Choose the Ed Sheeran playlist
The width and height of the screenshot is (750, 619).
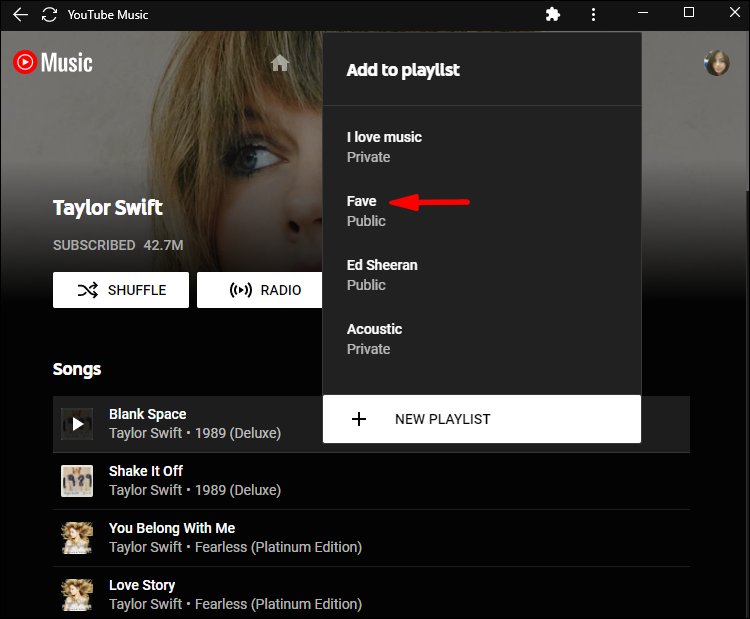[382, 274]
